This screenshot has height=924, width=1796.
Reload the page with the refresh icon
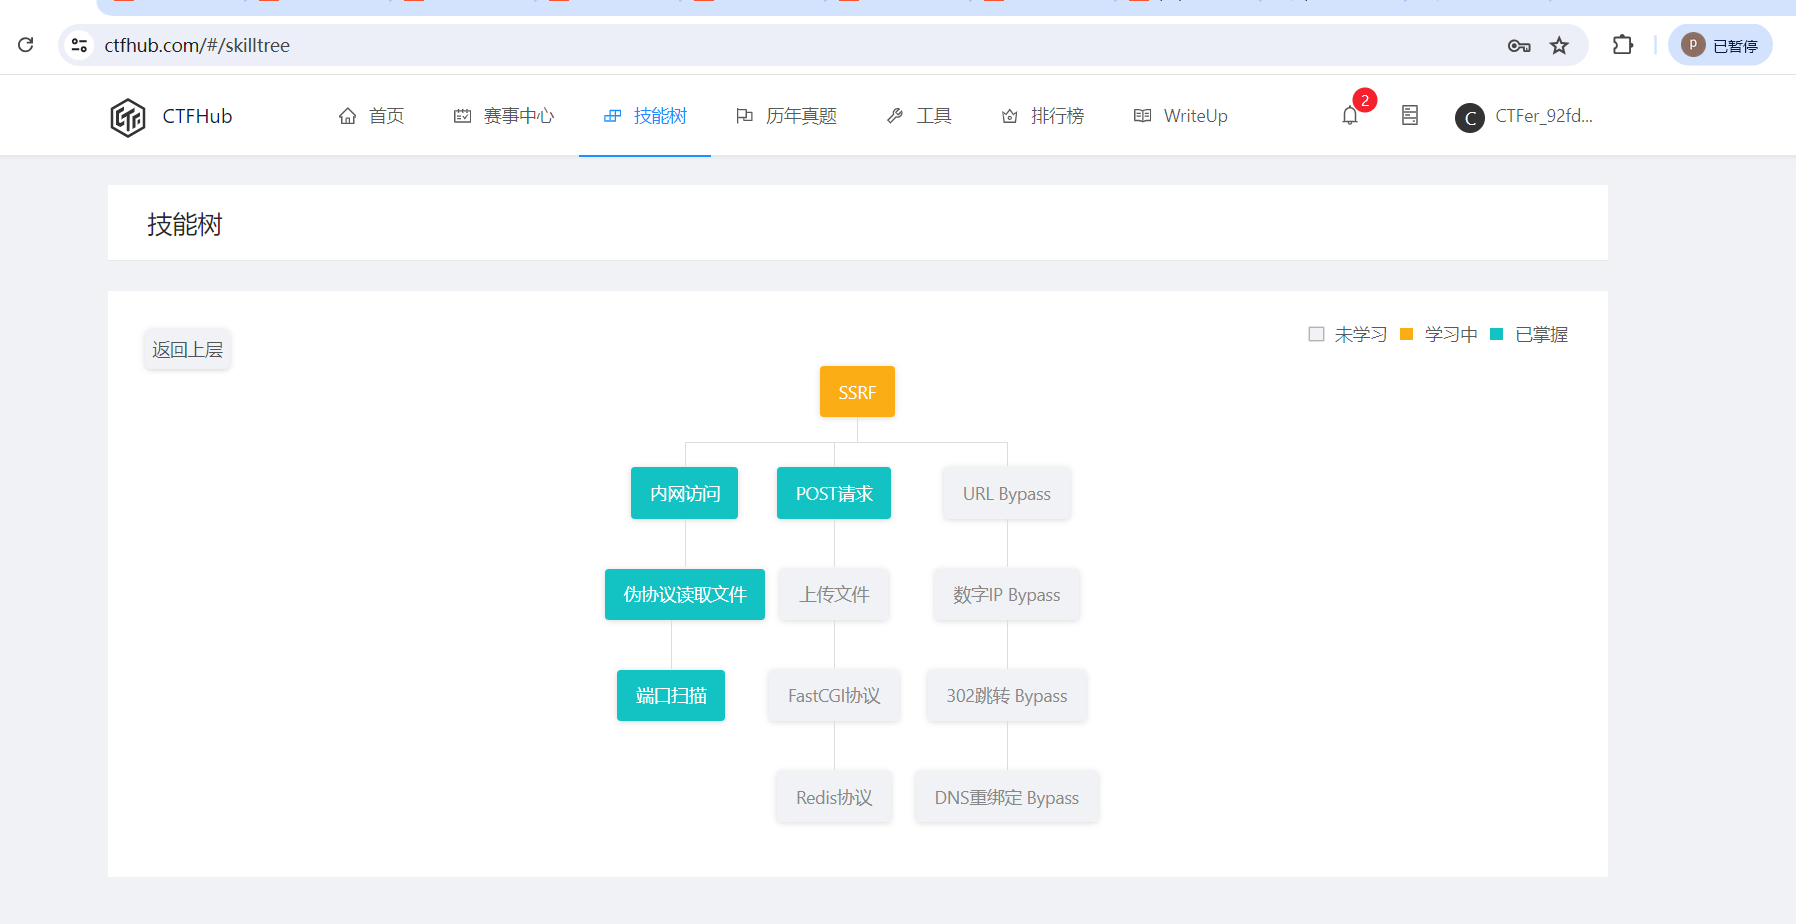point(26,45)
